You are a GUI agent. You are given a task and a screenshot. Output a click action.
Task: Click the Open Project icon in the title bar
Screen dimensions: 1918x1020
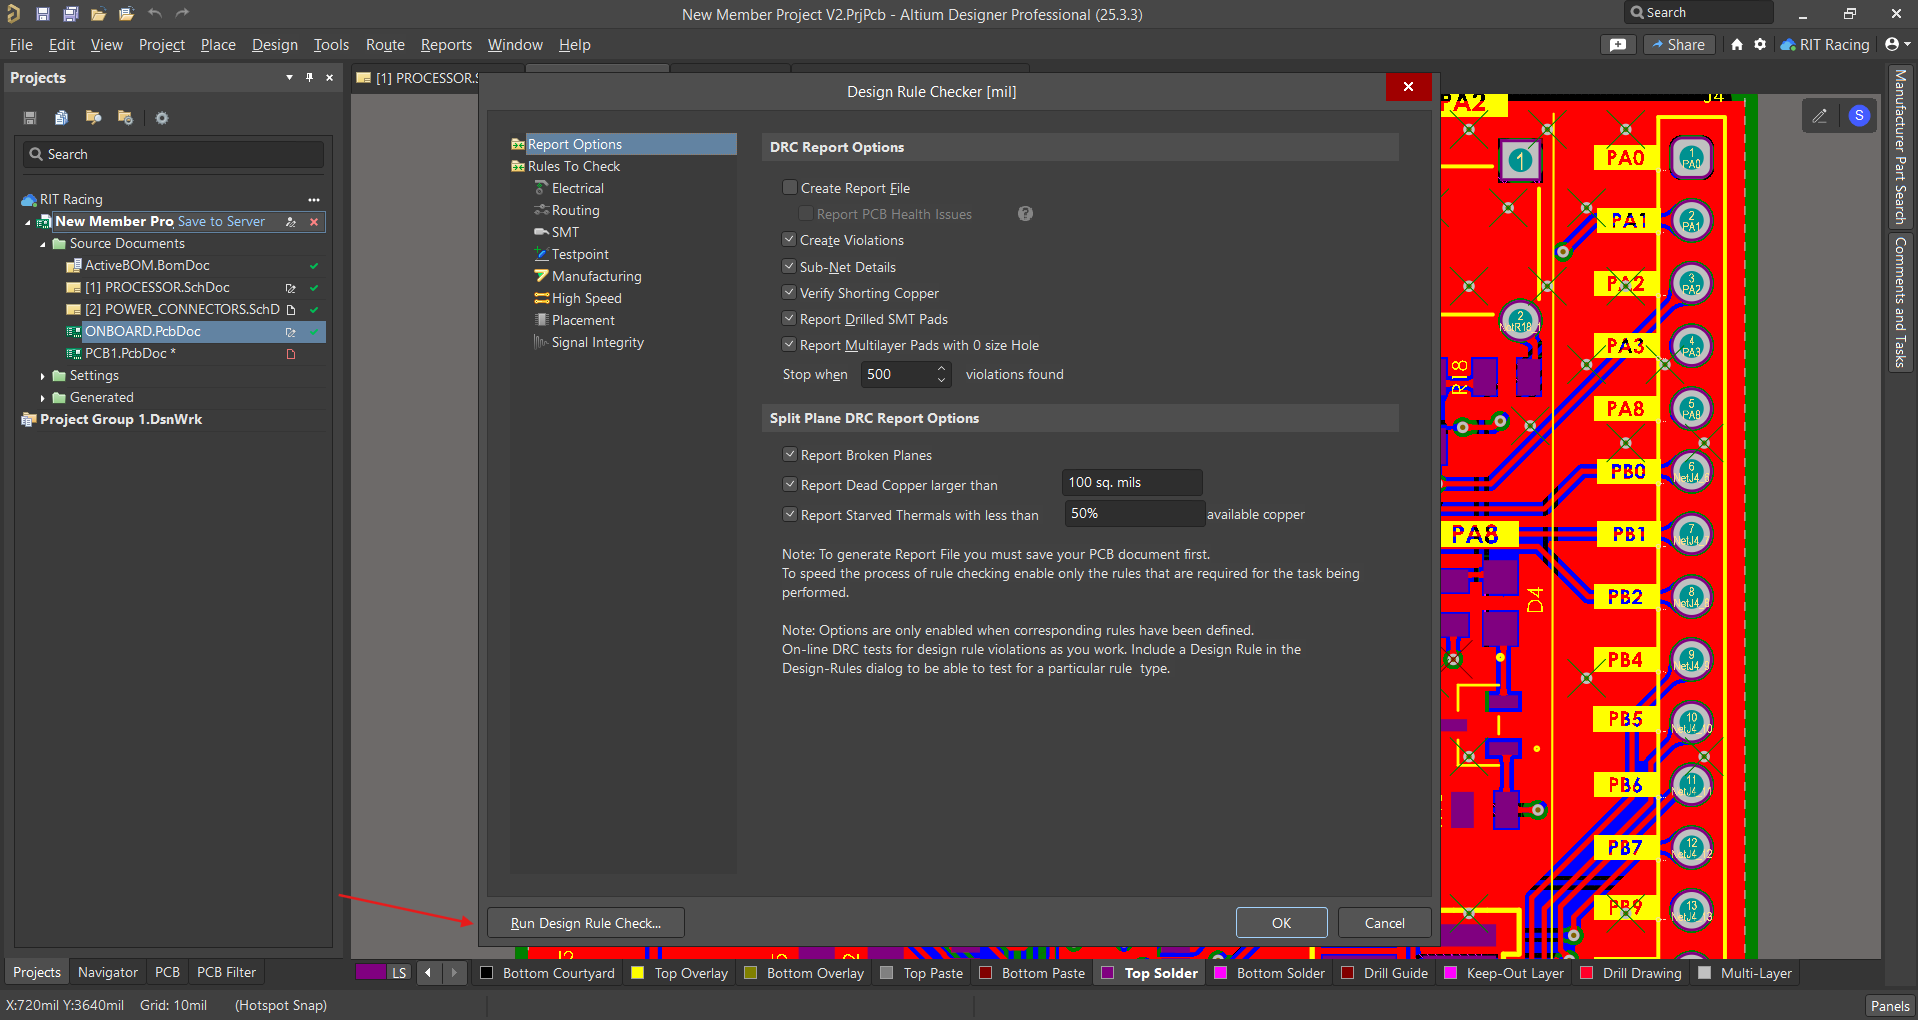pos(126,14)
